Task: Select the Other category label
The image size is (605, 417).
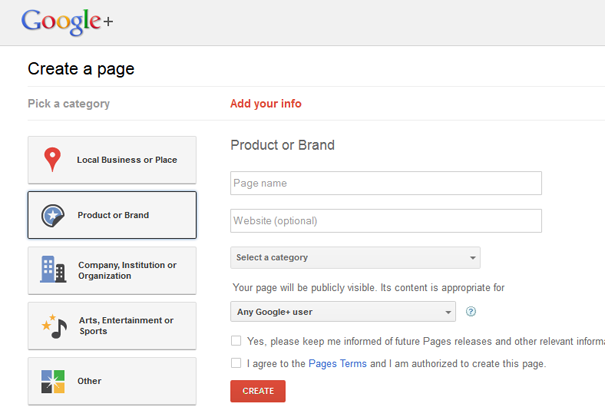Action: click(90, 381)
